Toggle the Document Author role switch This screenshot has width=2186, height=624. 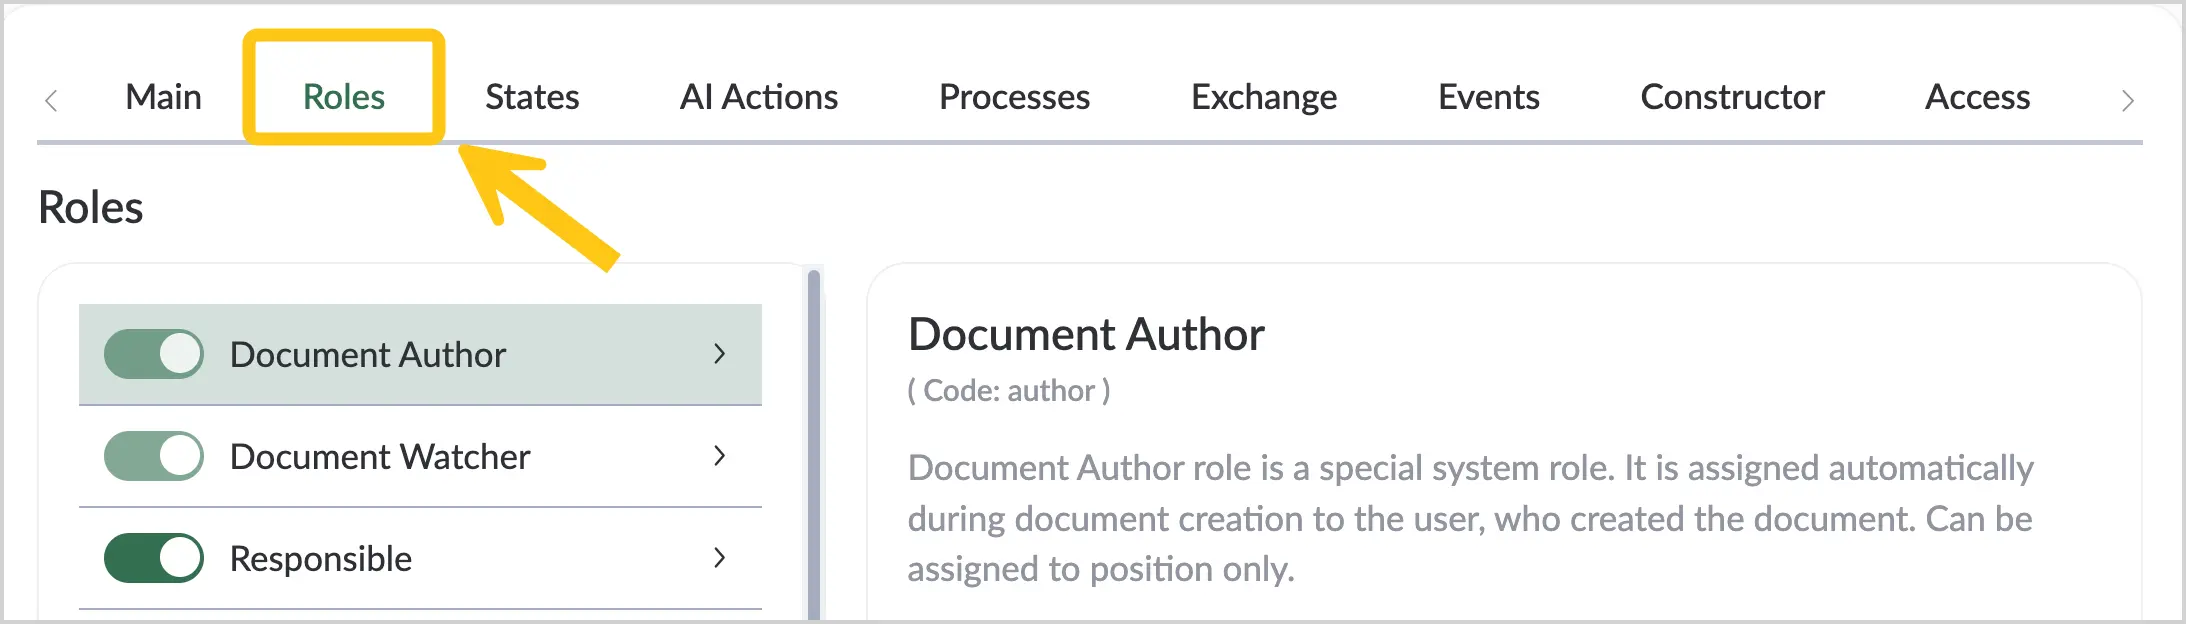coord(154,354)
